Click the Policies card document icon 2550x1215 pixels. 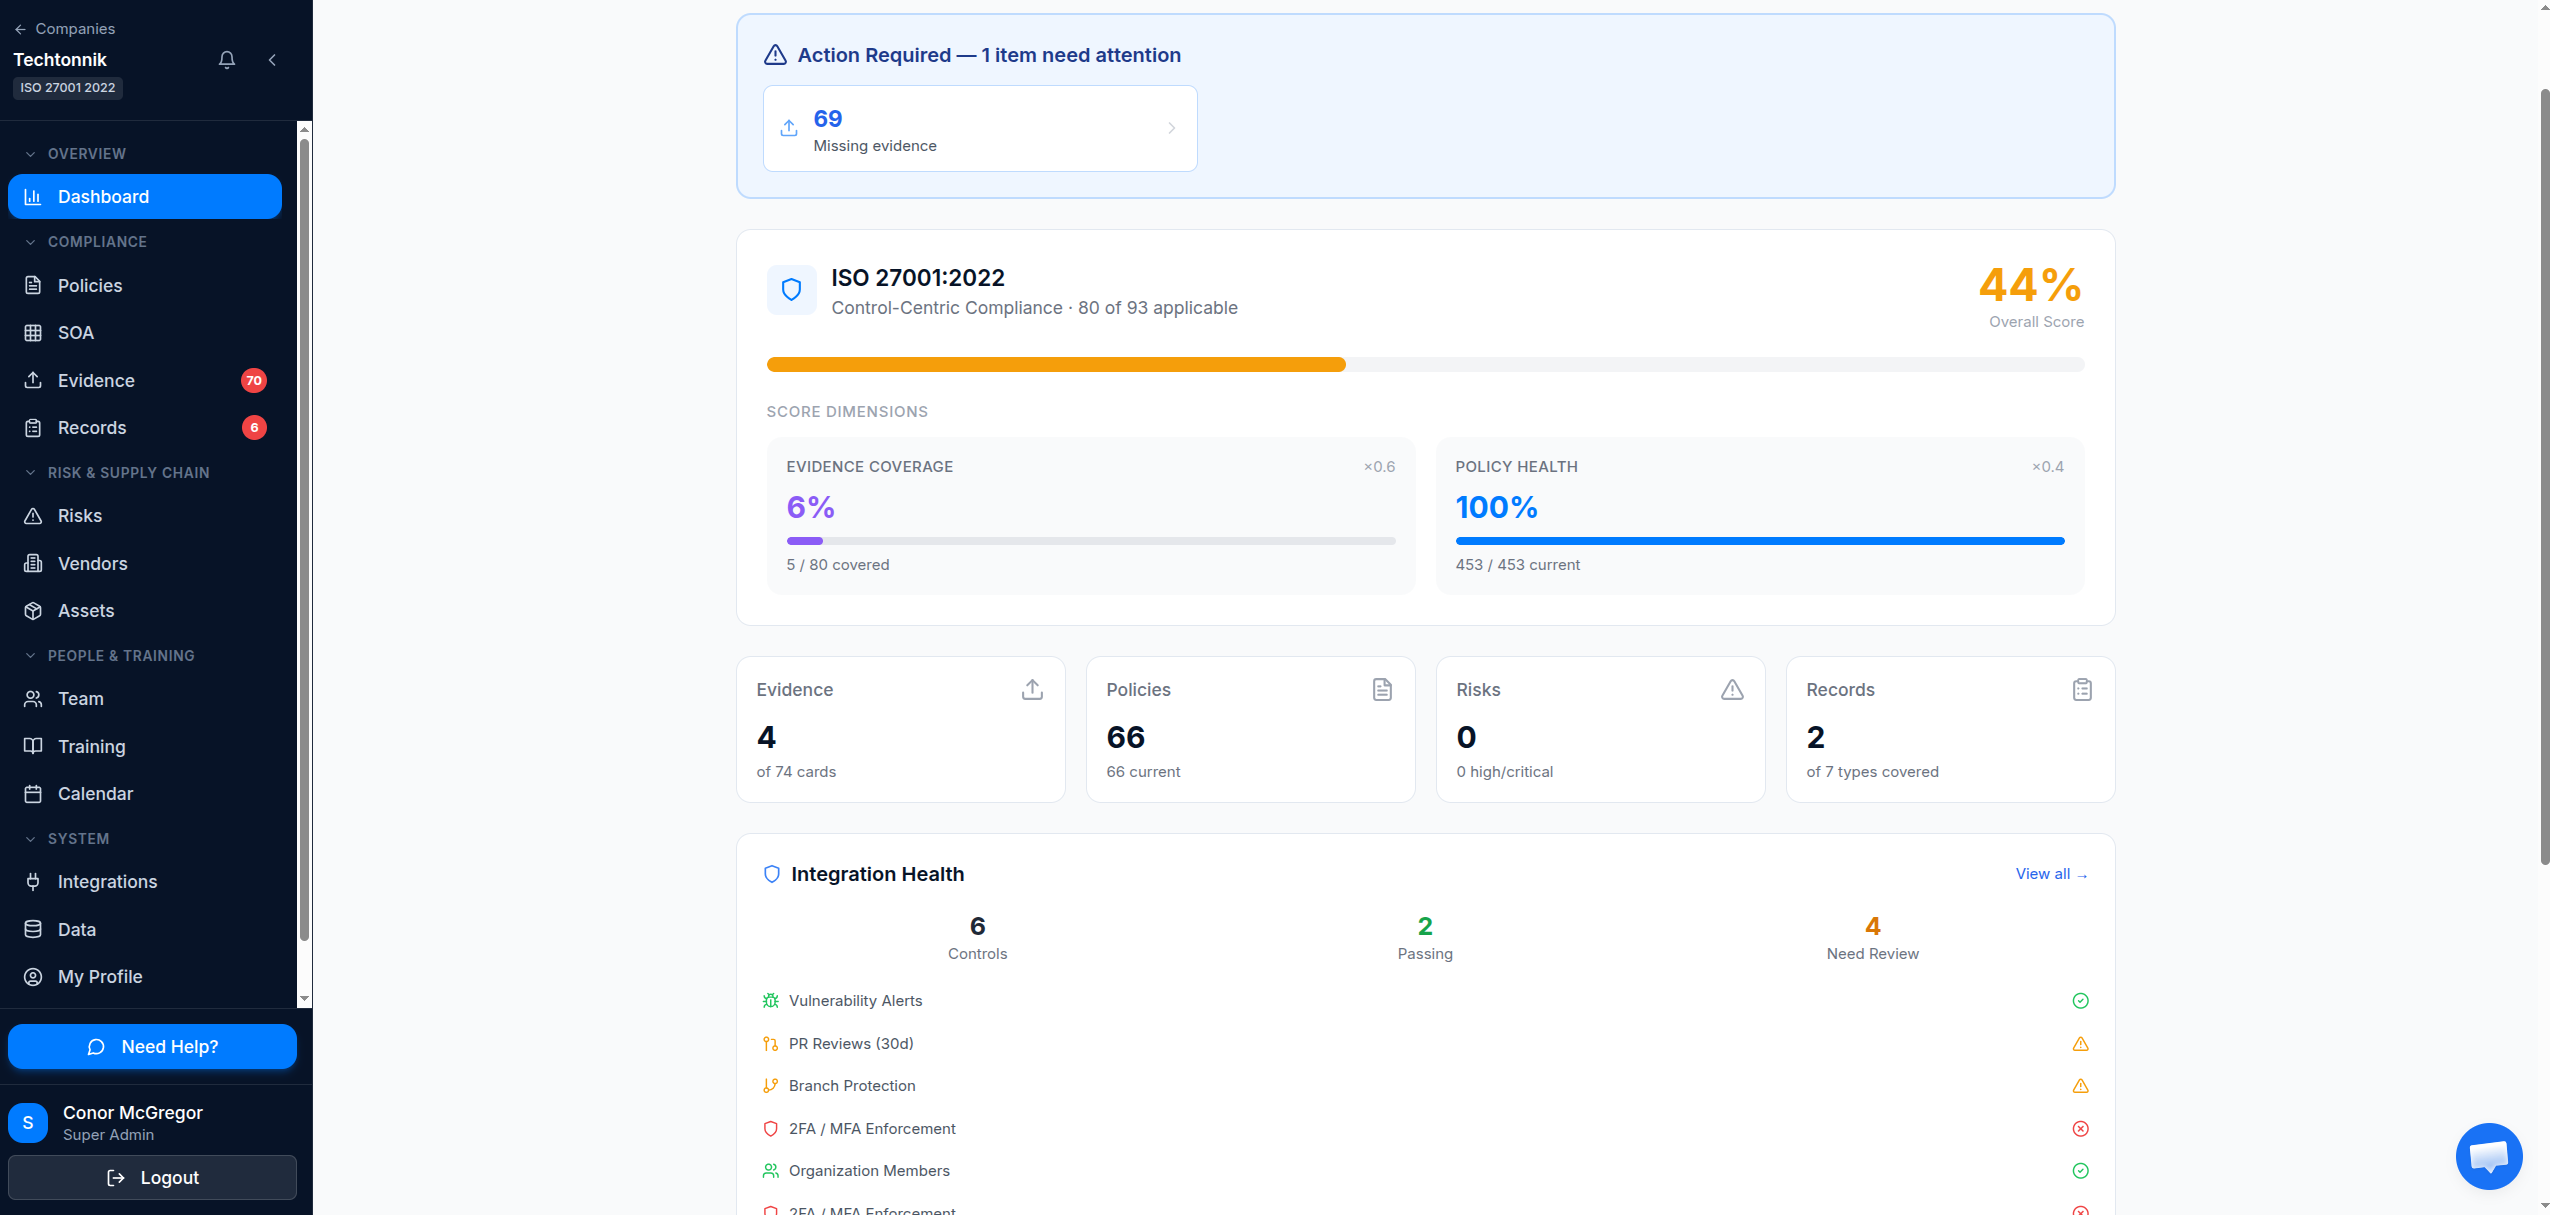click(x=1382, y=690)
